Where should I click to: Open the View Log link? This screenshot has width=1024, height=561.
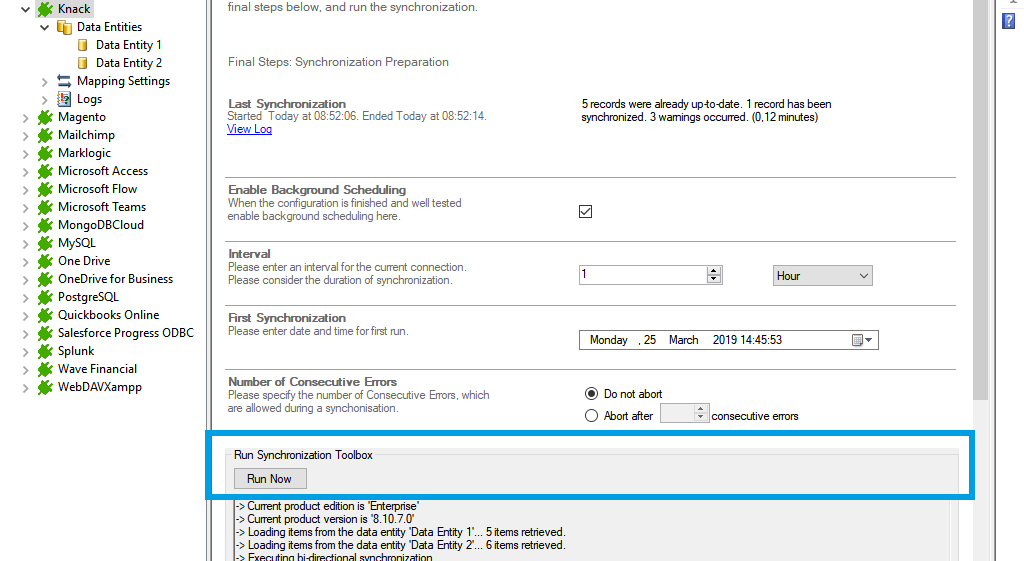[x=249, y=129]
